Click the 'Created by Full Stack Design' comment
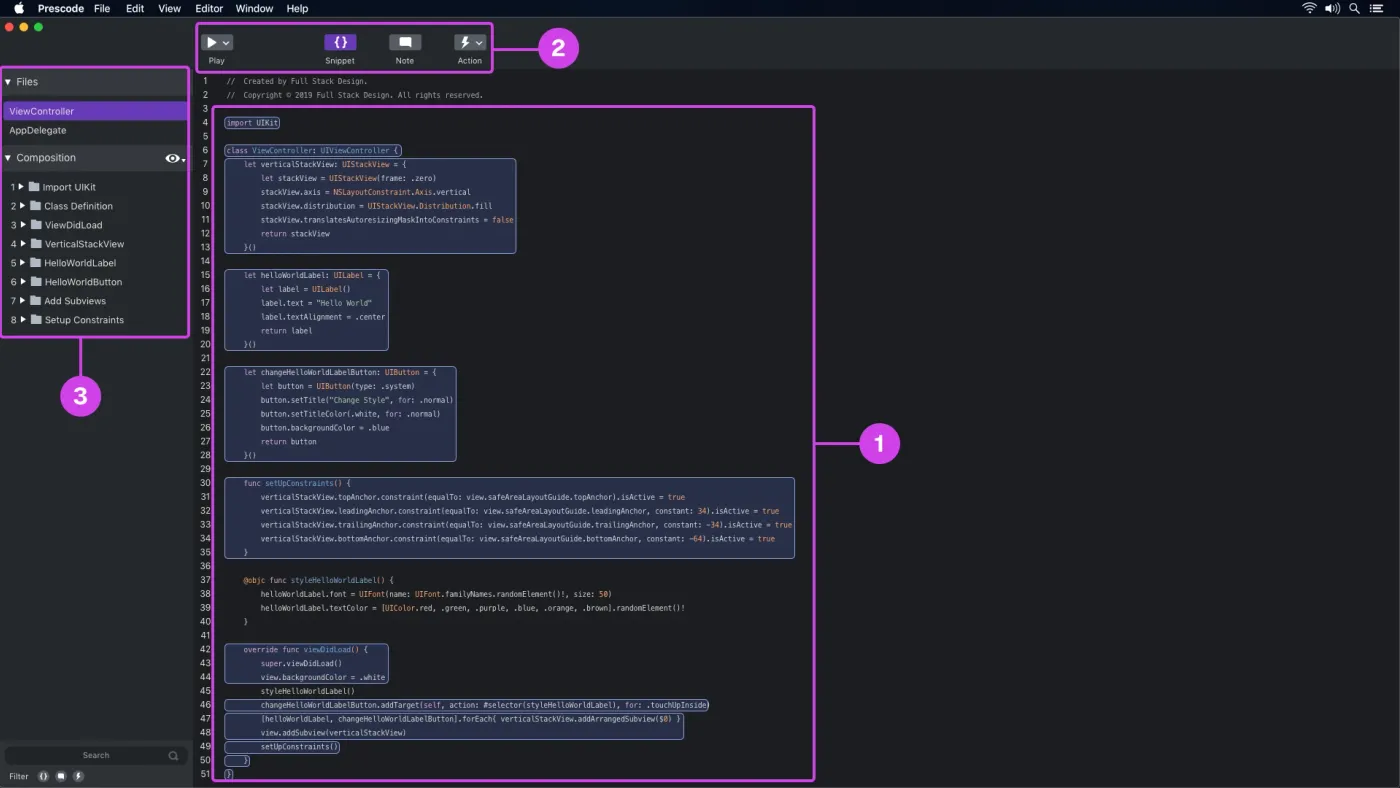This screenshot has width=1400, height=788. 297,82
